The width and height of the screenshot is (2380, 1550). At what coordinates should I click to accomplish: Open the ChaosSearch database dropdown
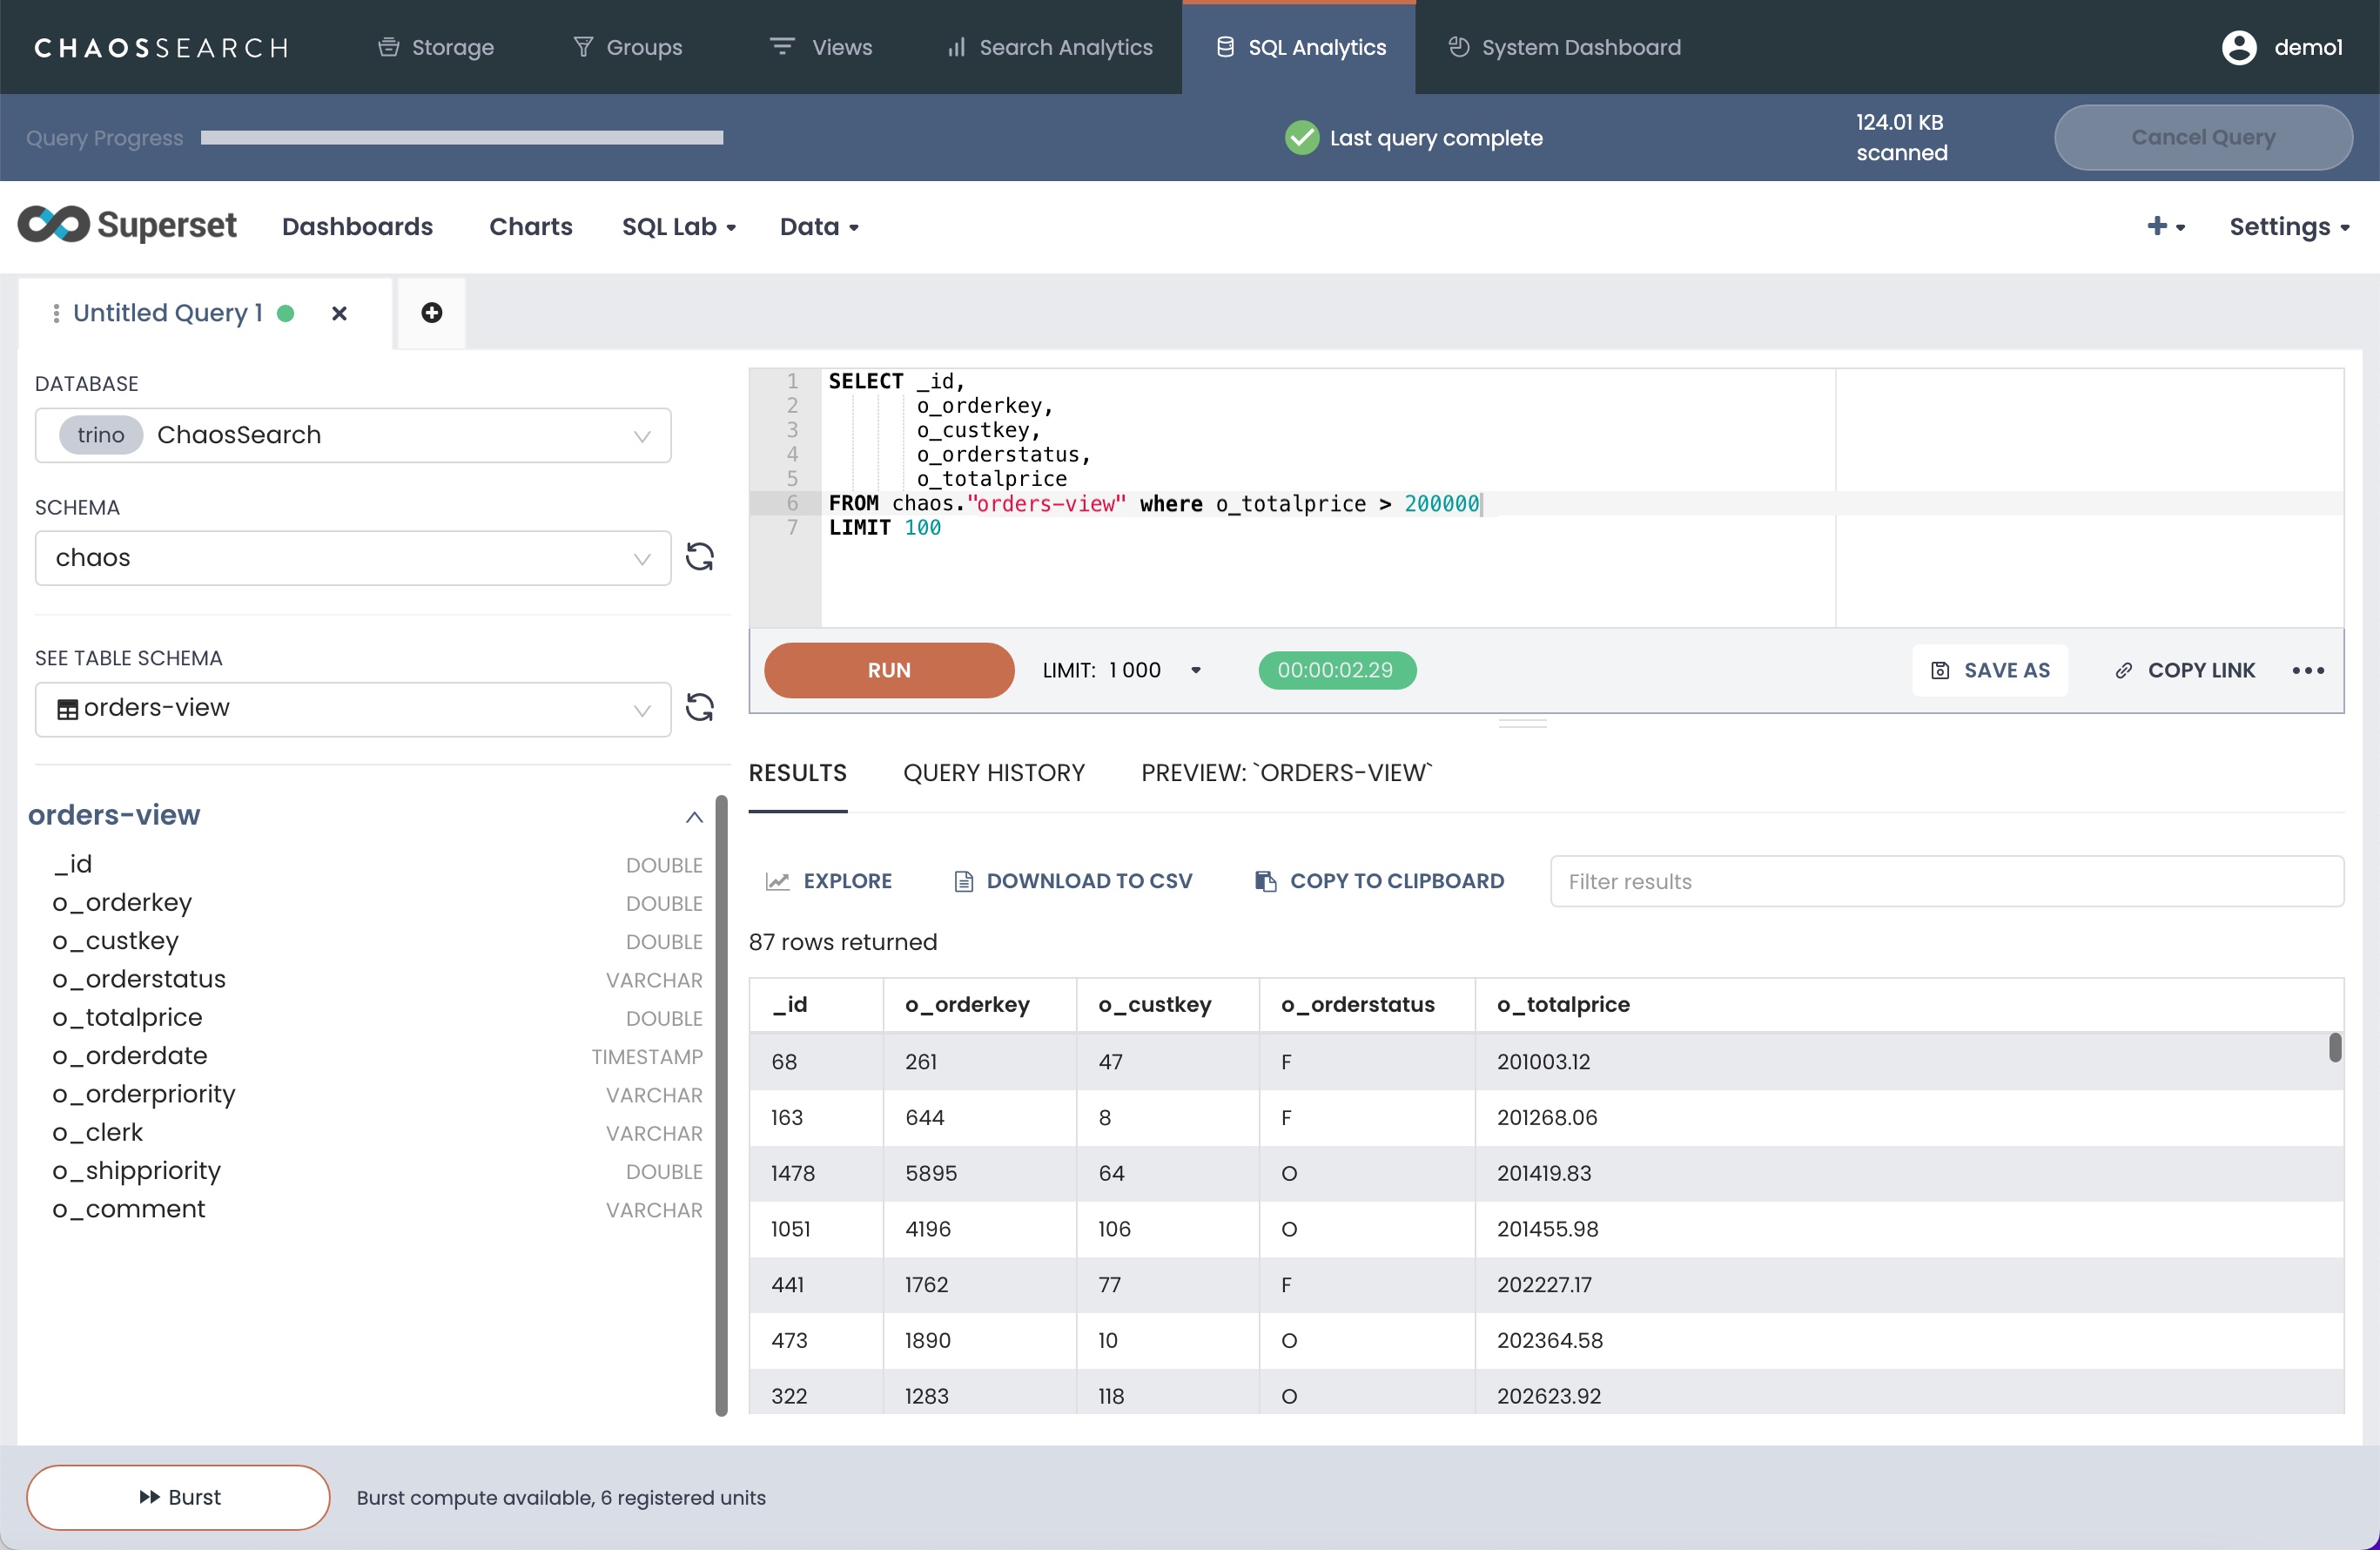coord(352,435)
